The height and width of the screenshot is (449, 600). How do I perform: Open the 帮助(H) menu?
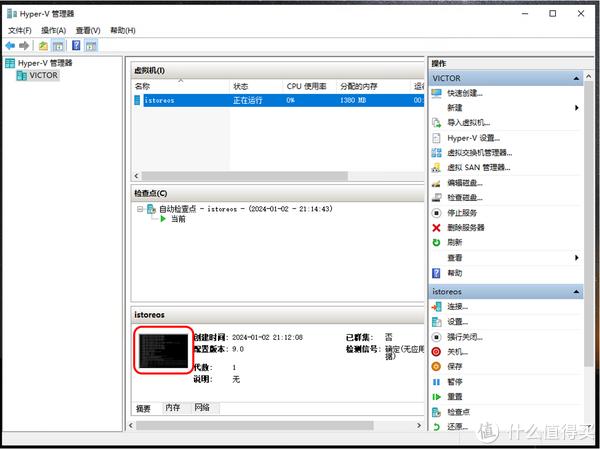point(123,30)
